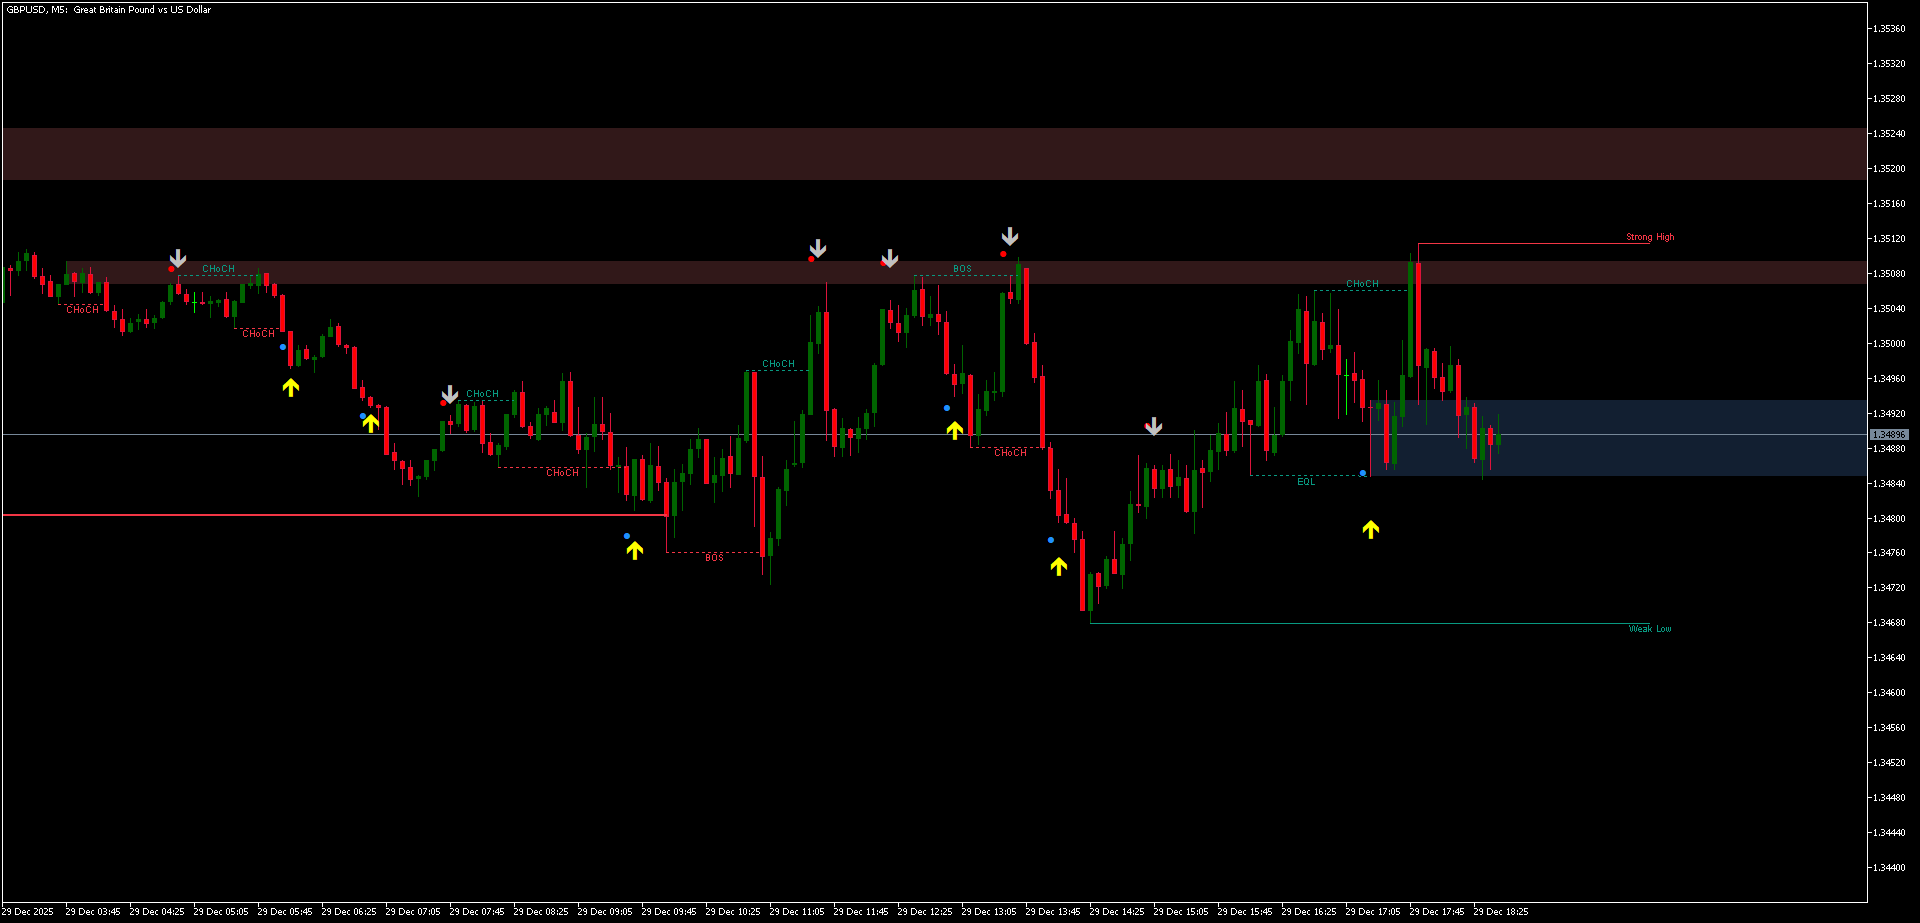Viewport: 1920px width, 923px height.
Task: Click the red dot marker above the 13:05 high
Action: (x=1003, y=254)
